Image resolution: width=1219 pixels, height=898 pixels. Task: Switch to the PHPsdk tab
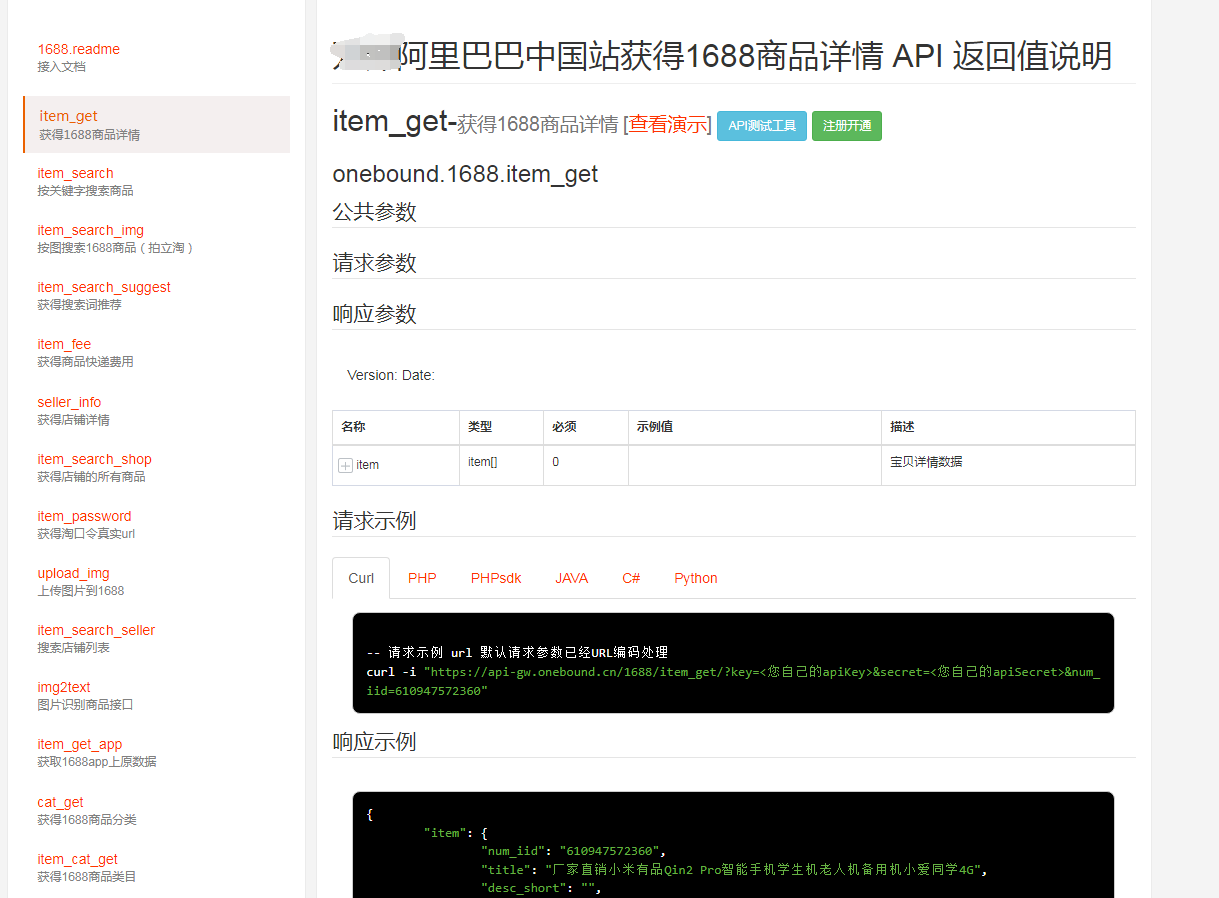(496, 578)
